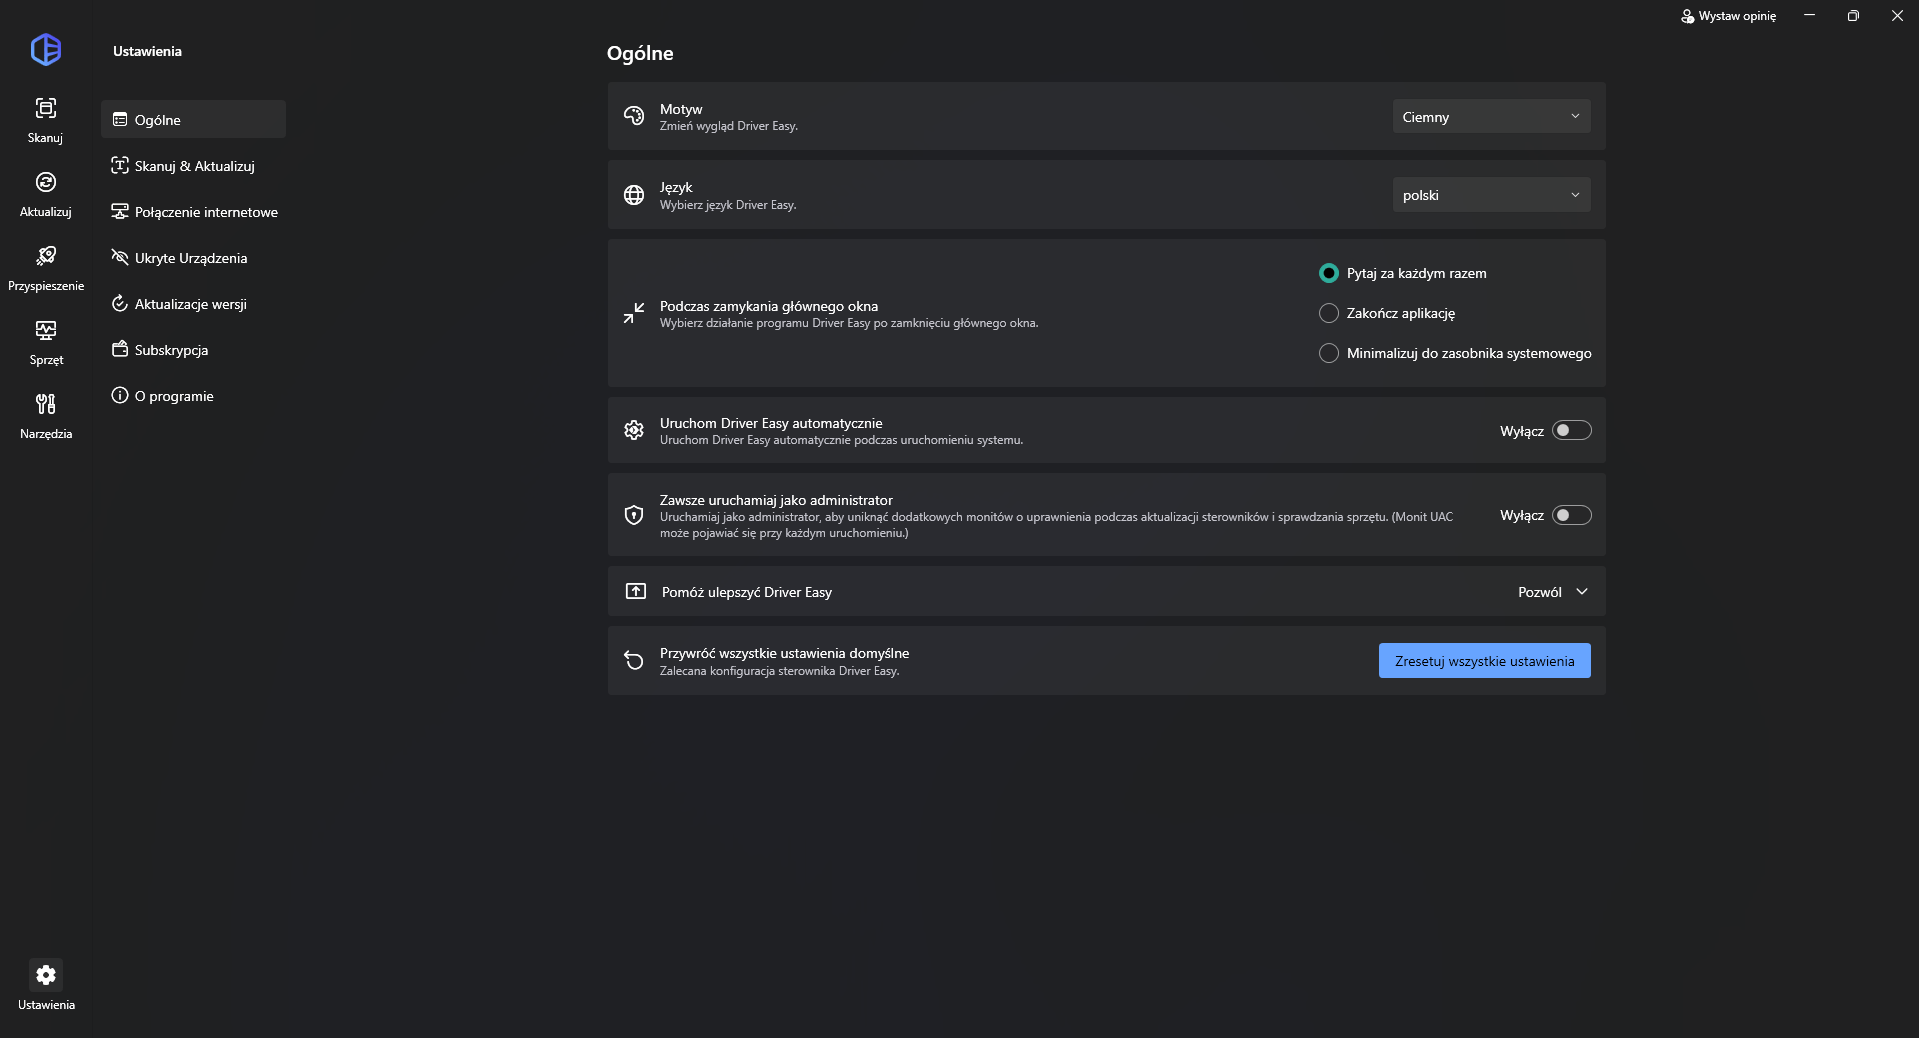The height and width of the screenshot is (1038, 1919).
Task: Click the Połączenie internetowe network icon
Action: pyautogui.click(x=120, y=211)
